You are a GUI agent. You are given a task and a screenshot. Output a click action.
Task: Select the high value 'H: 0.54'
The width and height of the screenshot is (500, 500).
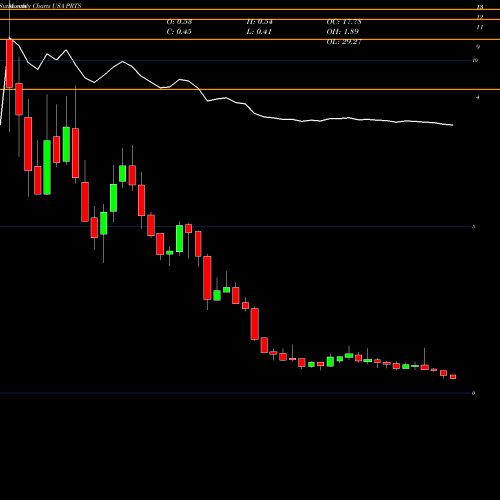coord(259,22)
